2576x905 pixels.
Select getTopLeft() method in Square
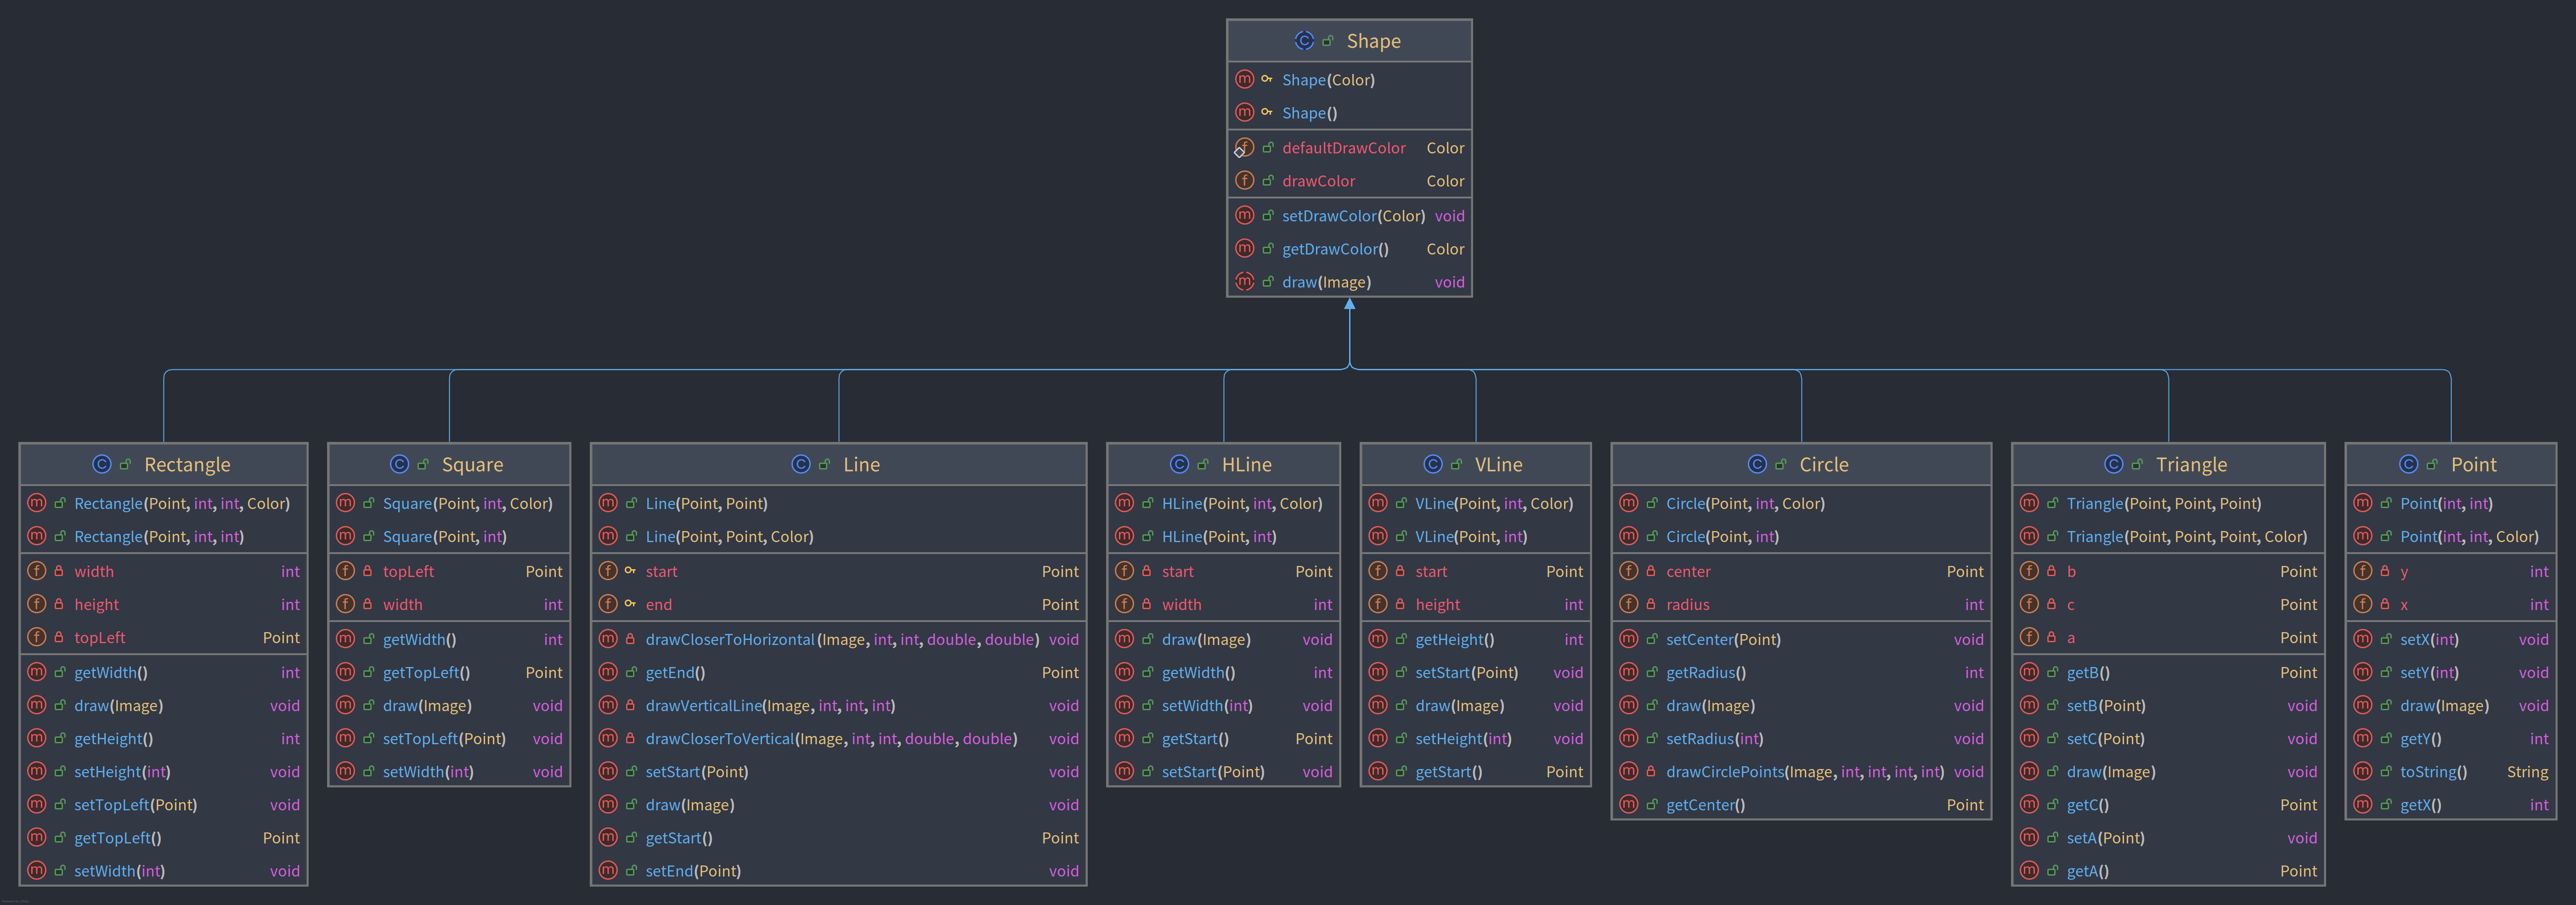pos(426,673)
